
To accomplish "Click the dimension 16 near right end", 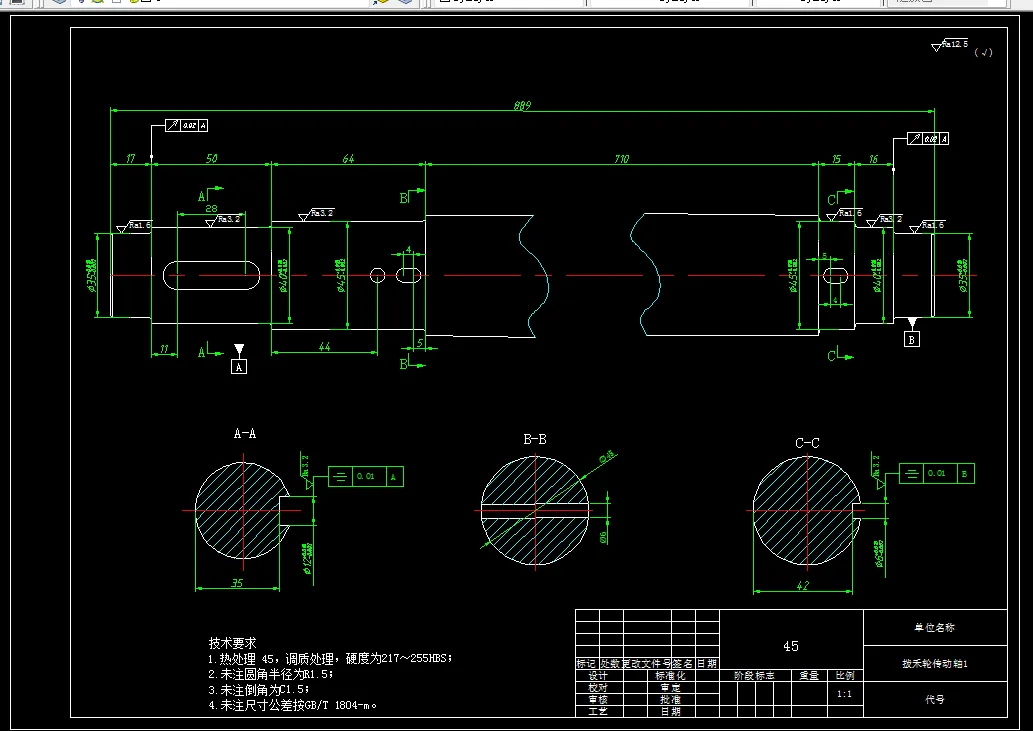I will [873, 159].
